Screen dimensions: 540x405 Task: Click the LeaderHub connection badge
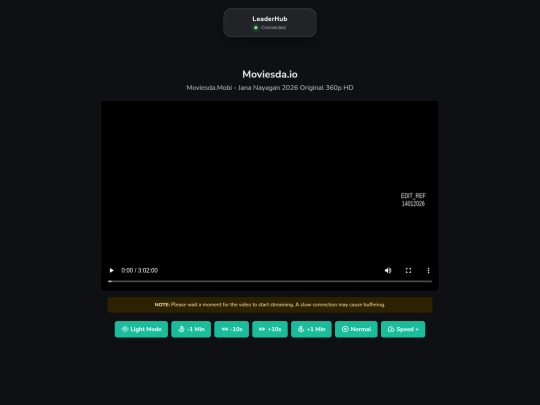pos(270,23)
